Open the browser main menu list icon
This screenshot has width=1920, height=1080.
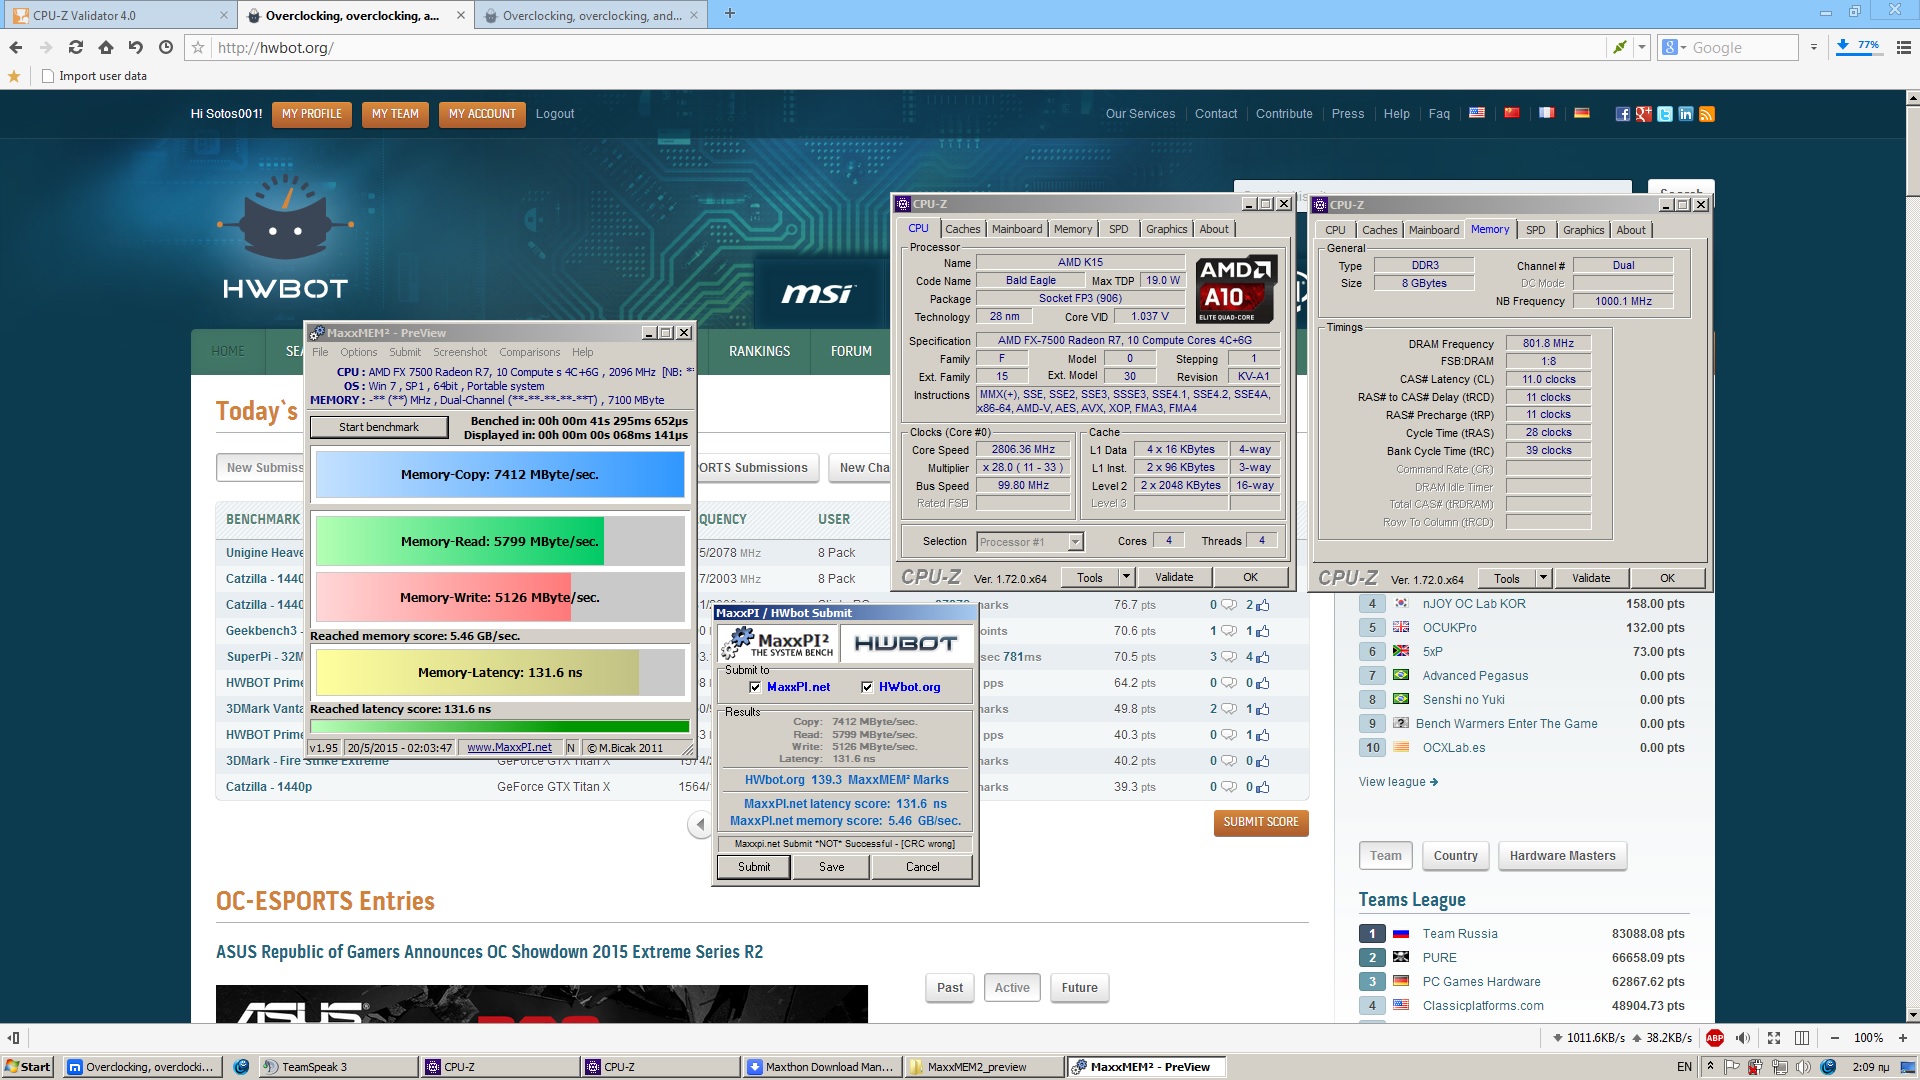pyautogui.click(x=1904, y=47)
